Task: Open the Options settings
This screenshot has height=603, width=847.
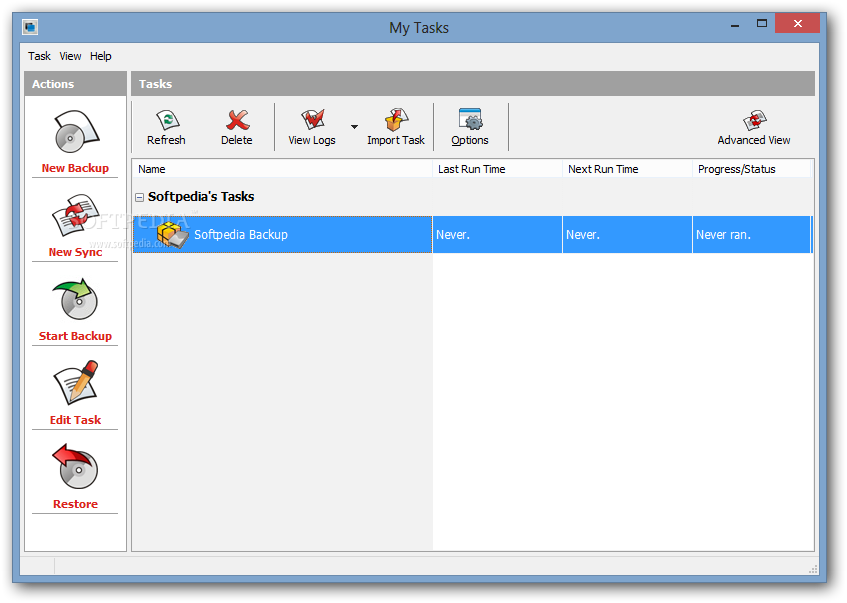Action: coord(470,128)
